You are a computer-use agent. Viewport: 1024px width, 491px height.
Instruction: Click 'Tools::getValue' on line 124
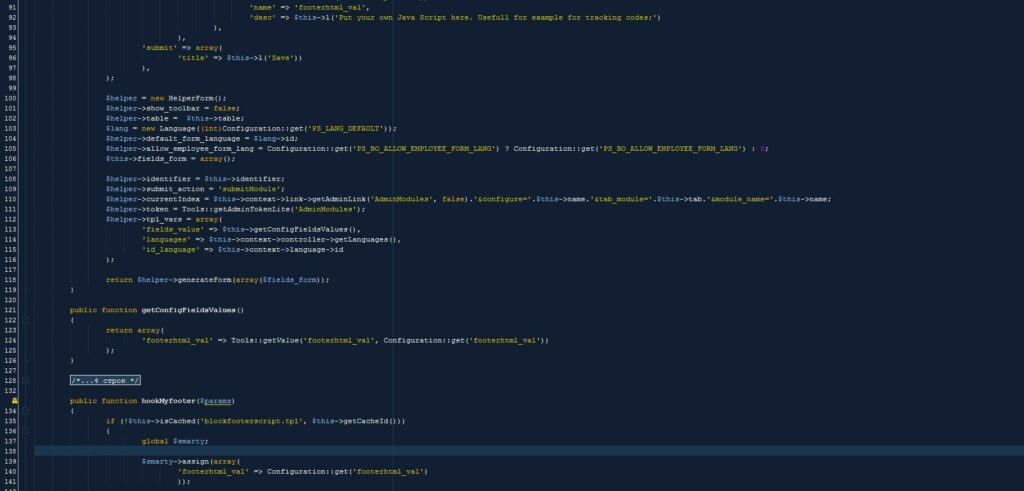point(264,340)
